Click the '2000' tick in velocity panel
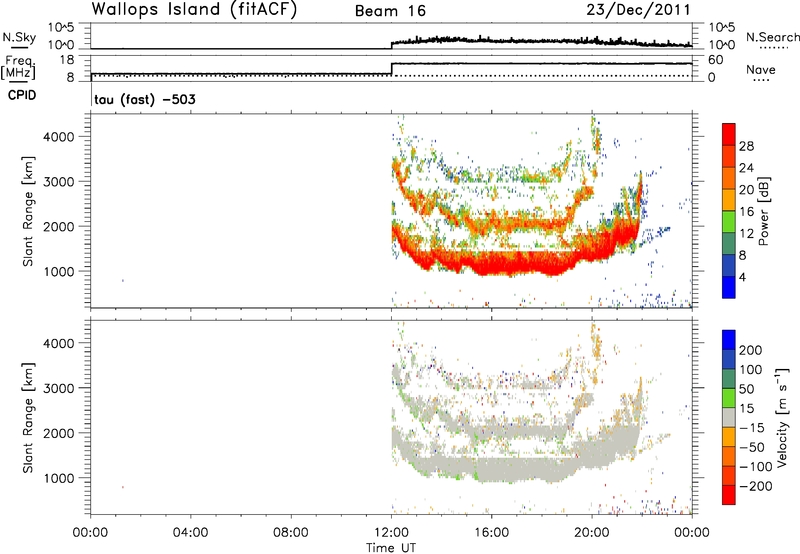The height and width of the screenshot is (554, 800). click(x=59, y=433)
